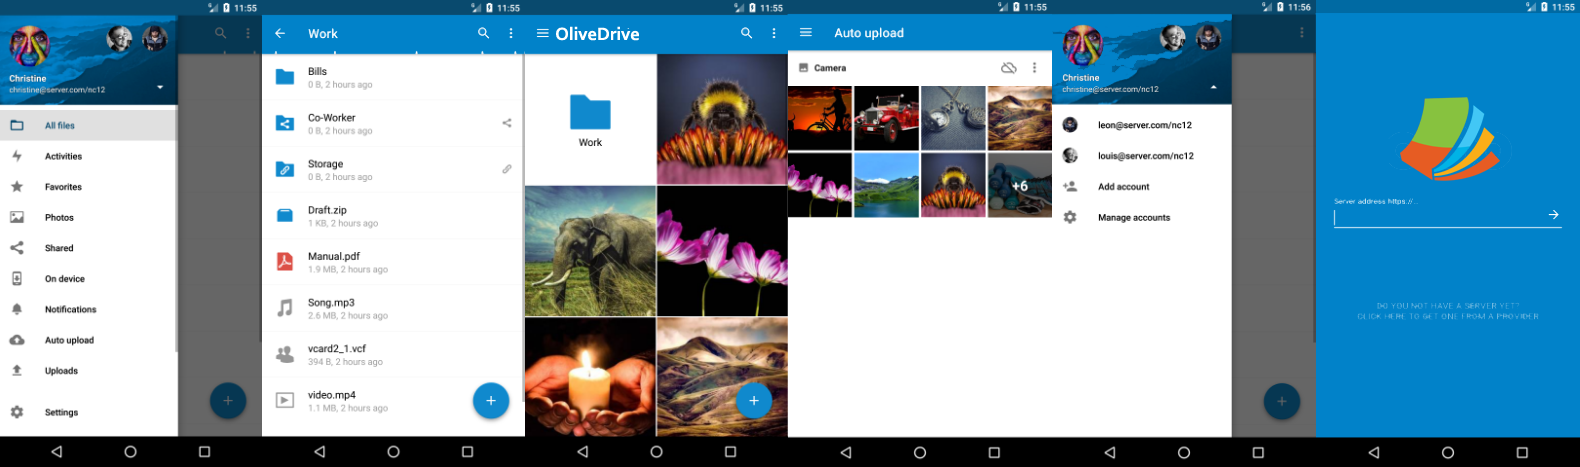
Task: Open Auto upload from the drawer list
Action: (x=88, y=340)
